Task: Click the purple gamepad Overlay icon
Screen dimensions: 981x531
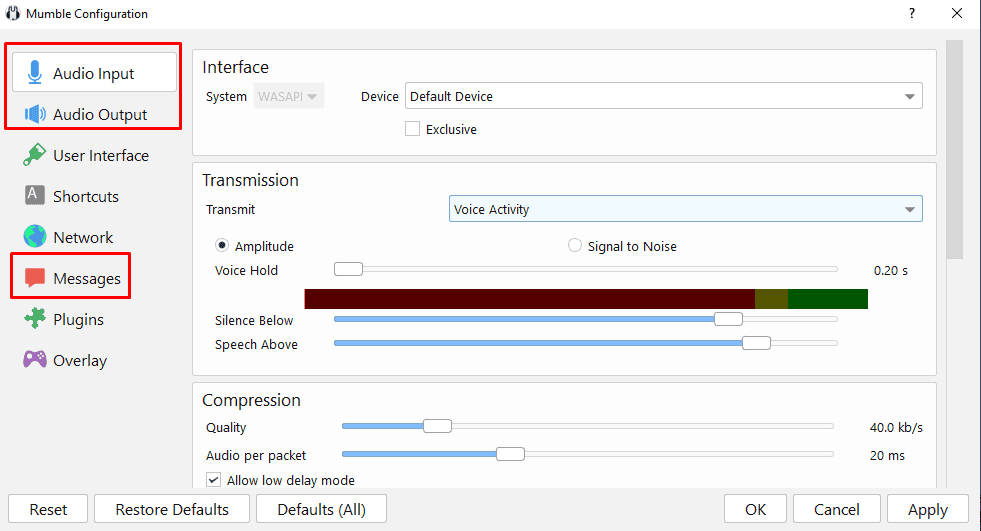Action: (35, 359)
